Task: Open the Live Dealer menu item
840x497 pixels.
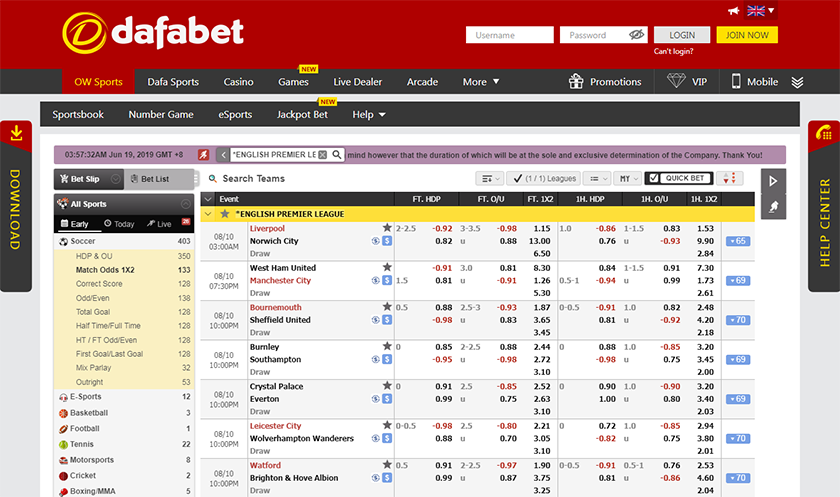Action: (357, 82)
